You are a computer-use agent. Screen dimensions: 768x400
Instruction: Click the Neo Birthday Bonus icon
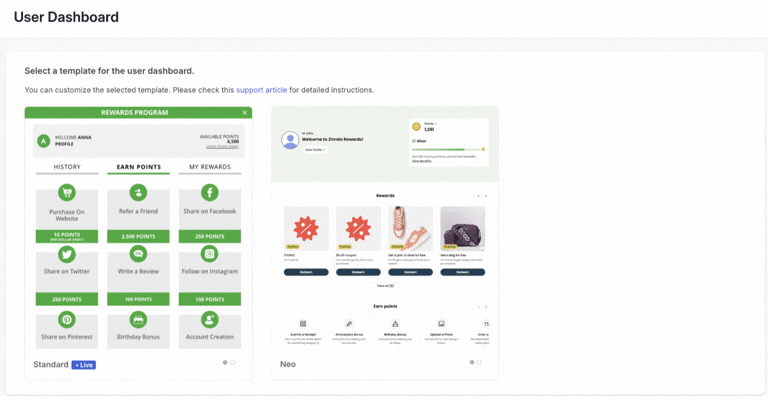pyautogui.click(x=395, y=324)
